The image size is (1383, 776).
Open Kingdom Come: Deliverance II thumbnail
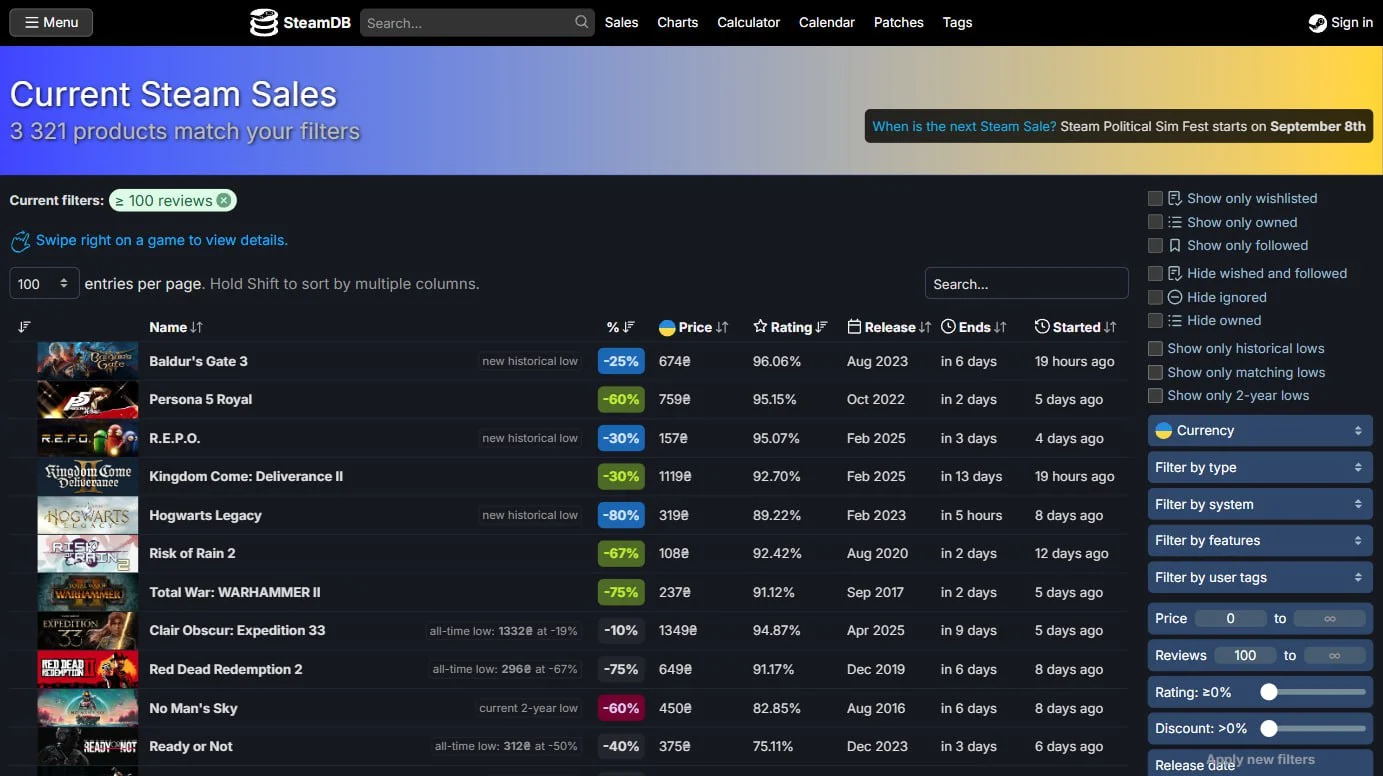[x=88, y=477]
